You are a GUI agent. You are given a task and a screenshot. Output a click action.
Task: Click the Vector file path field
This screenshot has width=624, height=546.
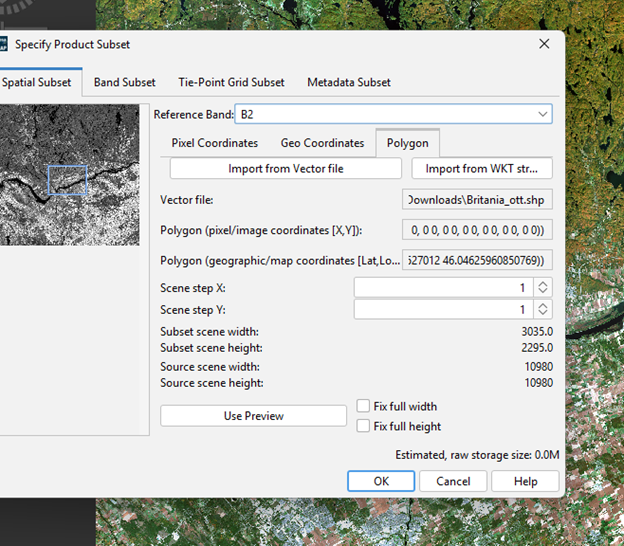477,200
